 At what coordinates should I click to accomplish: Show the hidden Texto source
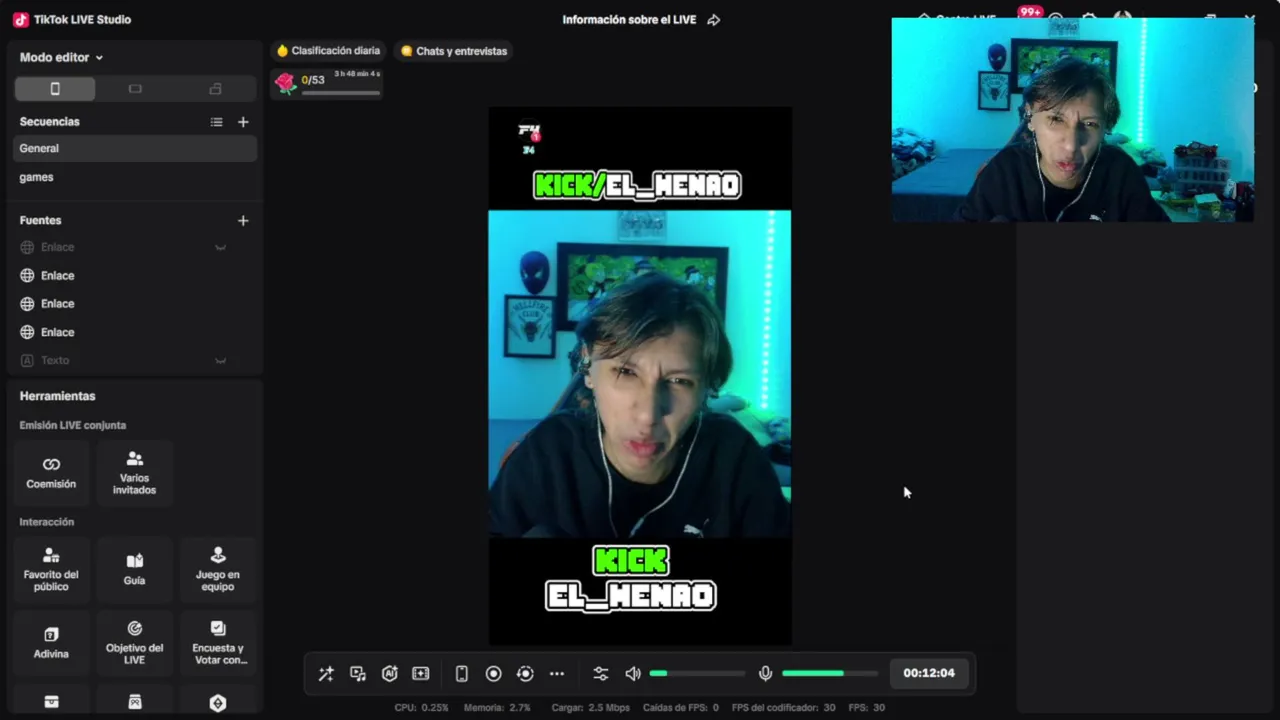coord(221,360)
